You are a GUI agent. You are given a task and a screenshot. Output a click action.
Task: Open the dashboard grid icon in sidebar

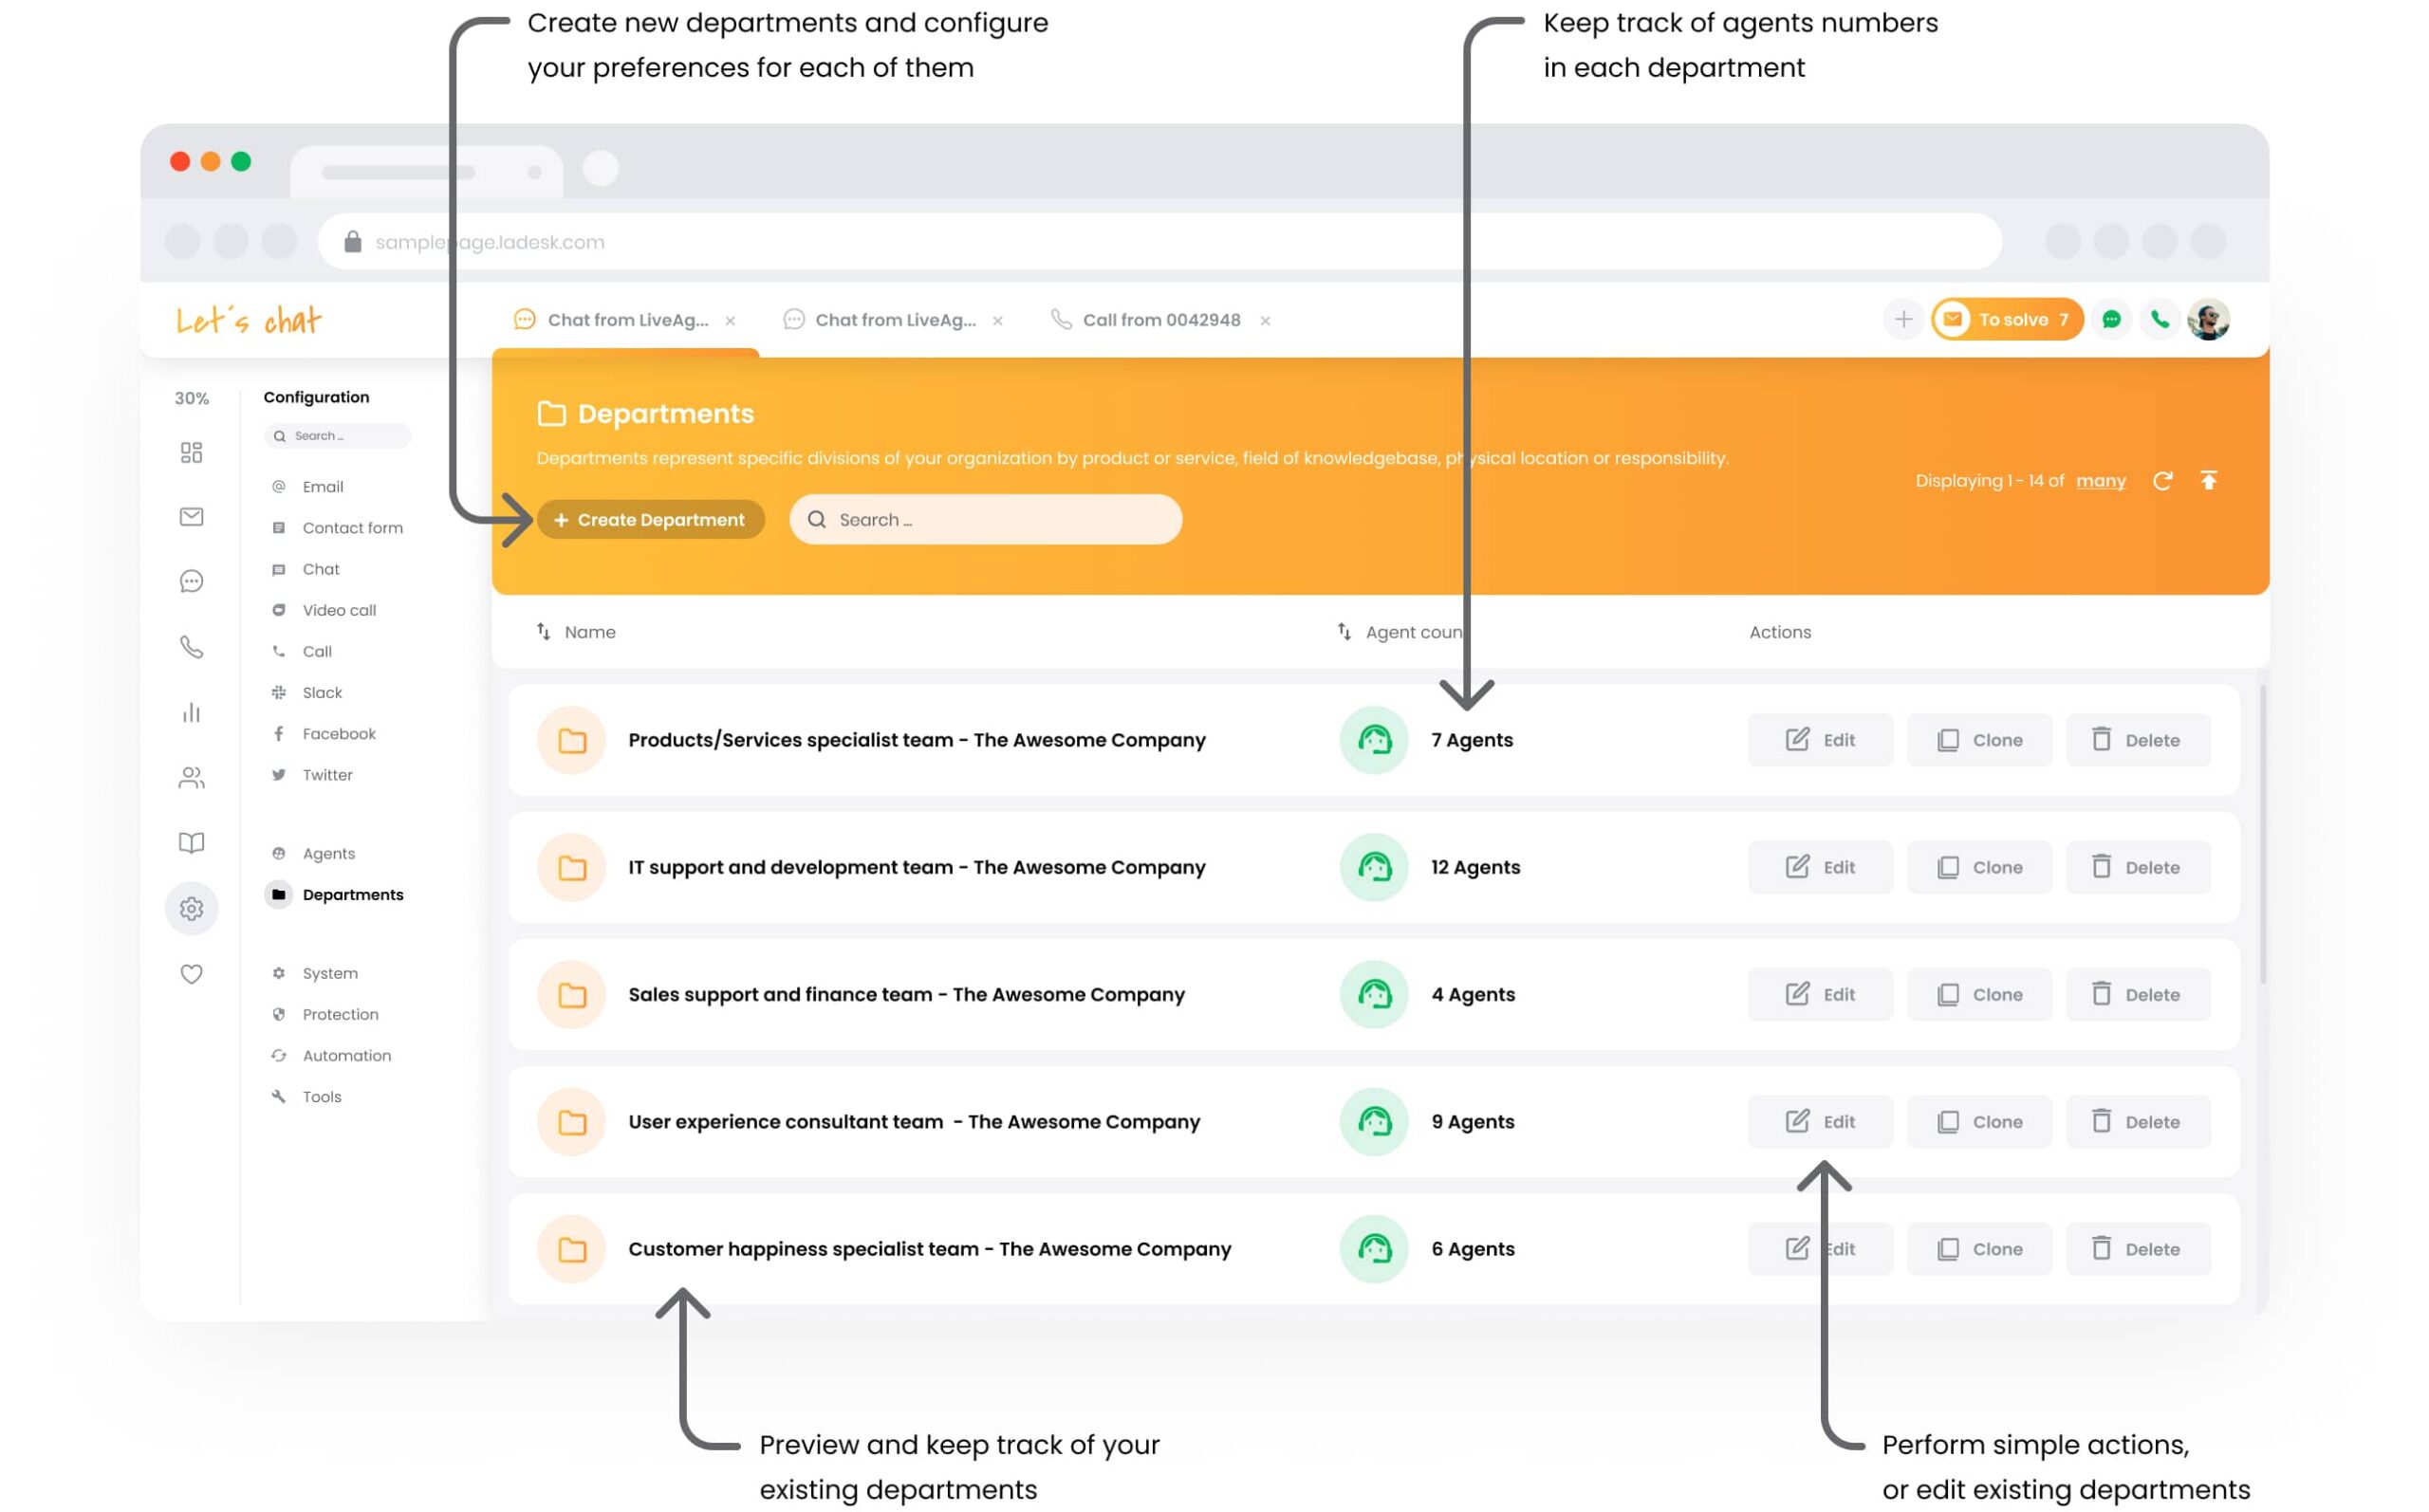[x=191, y=452]
